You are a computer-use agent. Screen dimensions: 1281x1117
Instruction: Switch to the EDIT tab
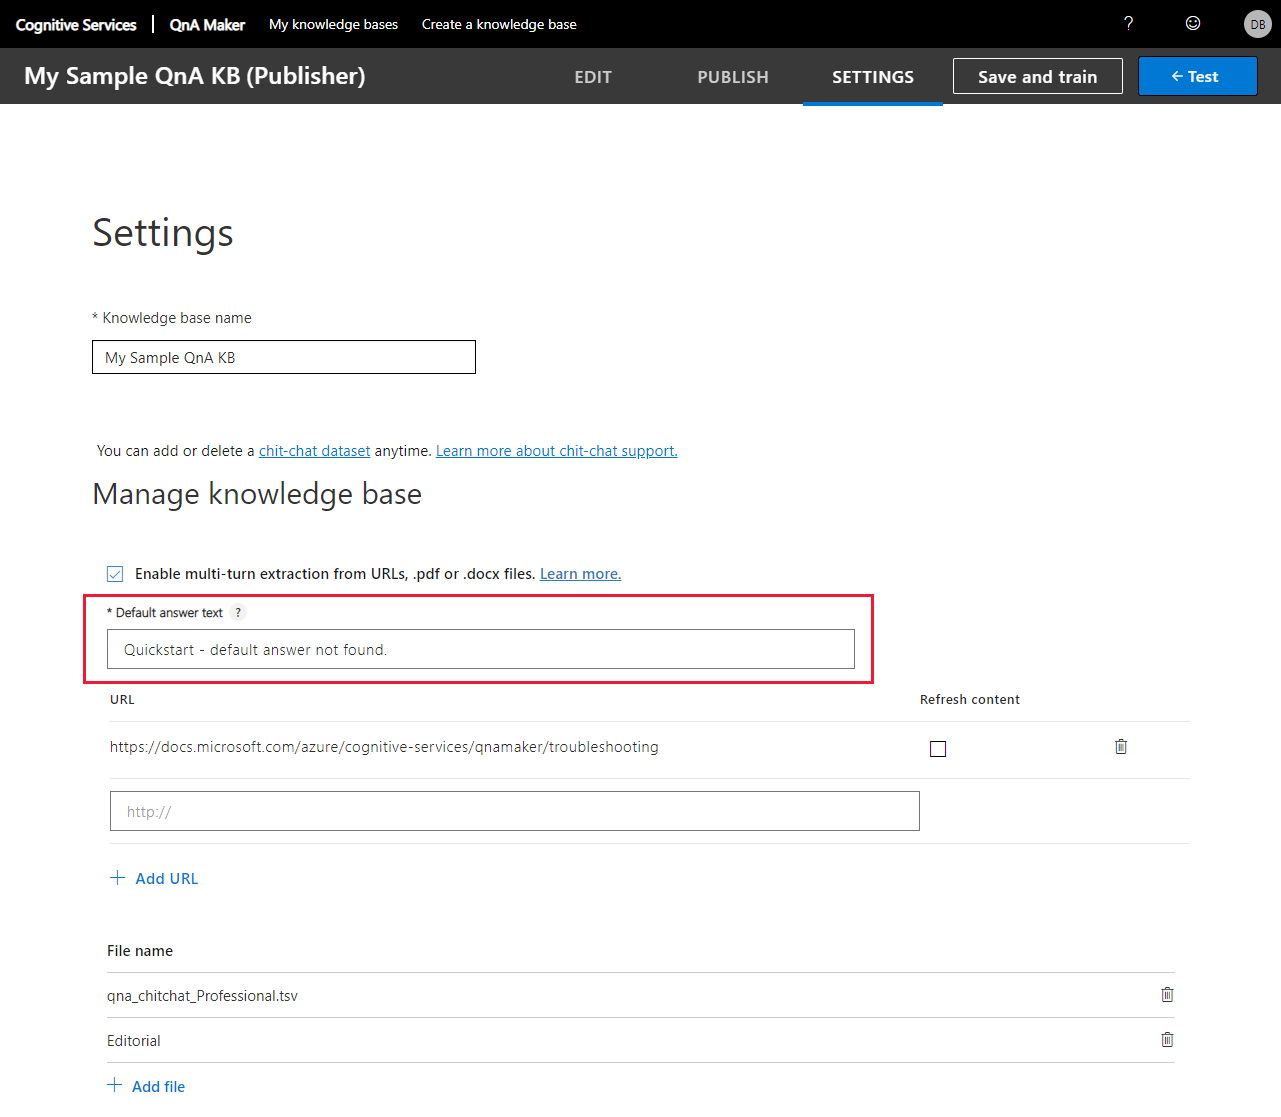pyautogui.click(x=593, y=76)
